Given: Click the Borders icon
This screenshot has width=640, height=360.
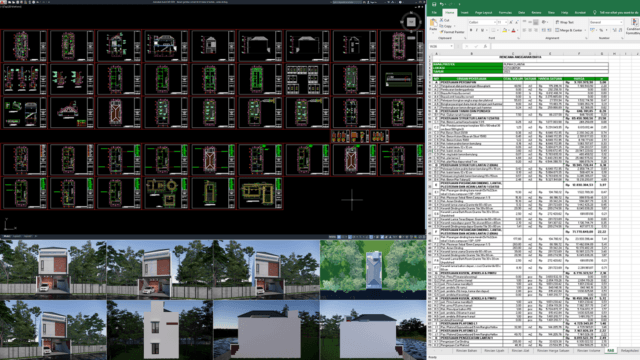Looking at the screenshot, I should 493,30.
